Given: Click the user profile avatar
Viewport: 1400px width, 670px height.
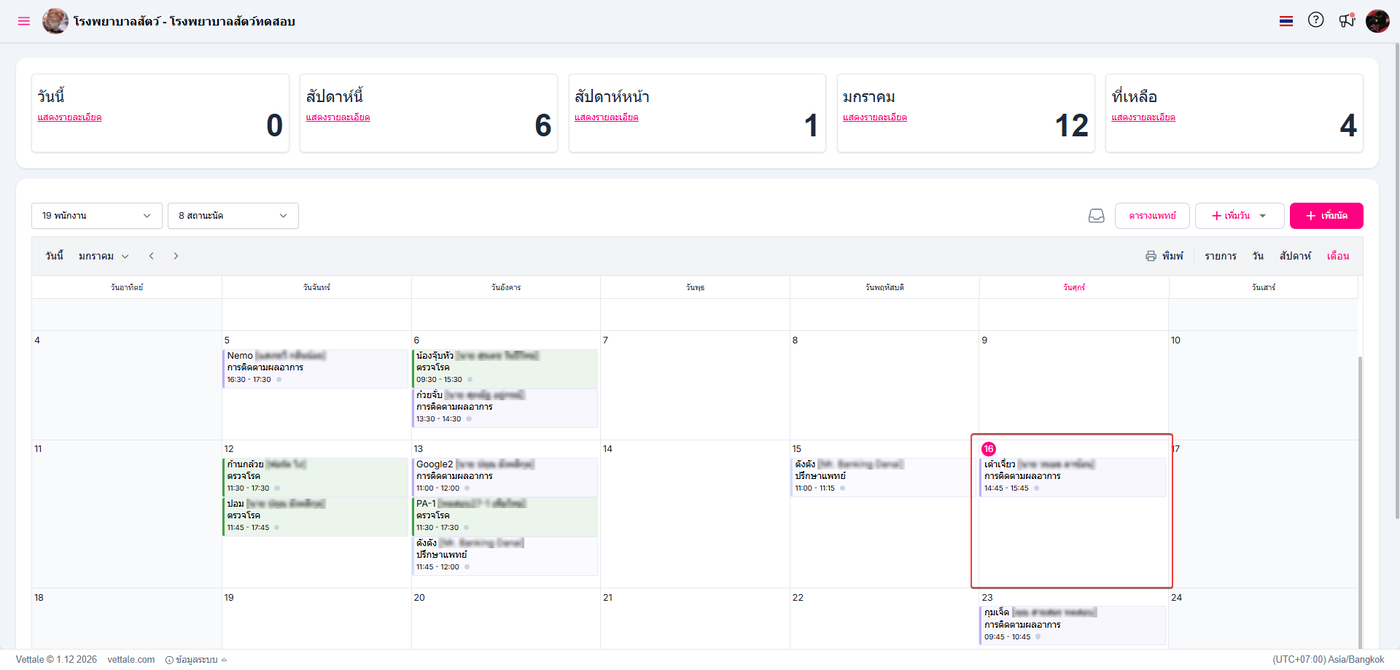Looking at the screenshot, I should tap(1377, 21).
